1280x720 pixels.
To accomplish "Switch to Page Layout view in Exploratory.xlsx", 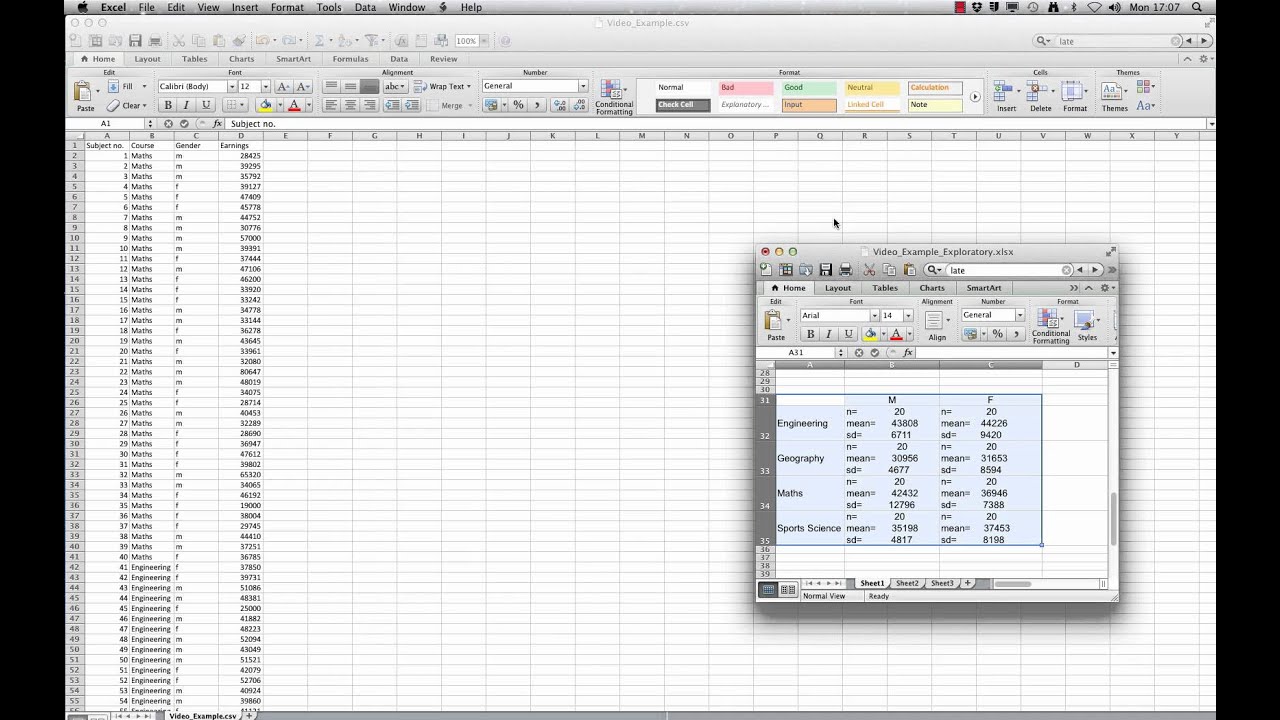I will tap(788, 590).
